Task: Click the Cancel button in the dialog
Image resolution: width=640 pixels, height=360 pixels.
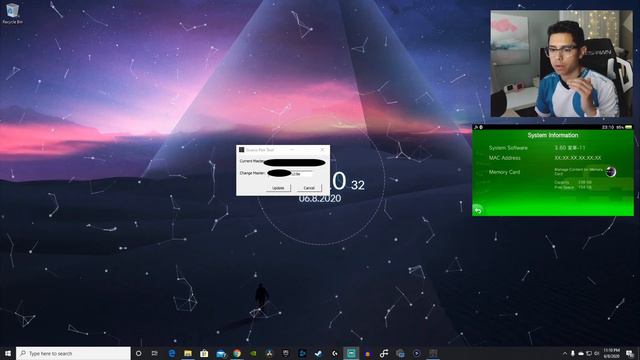Action: coord(309,188)
